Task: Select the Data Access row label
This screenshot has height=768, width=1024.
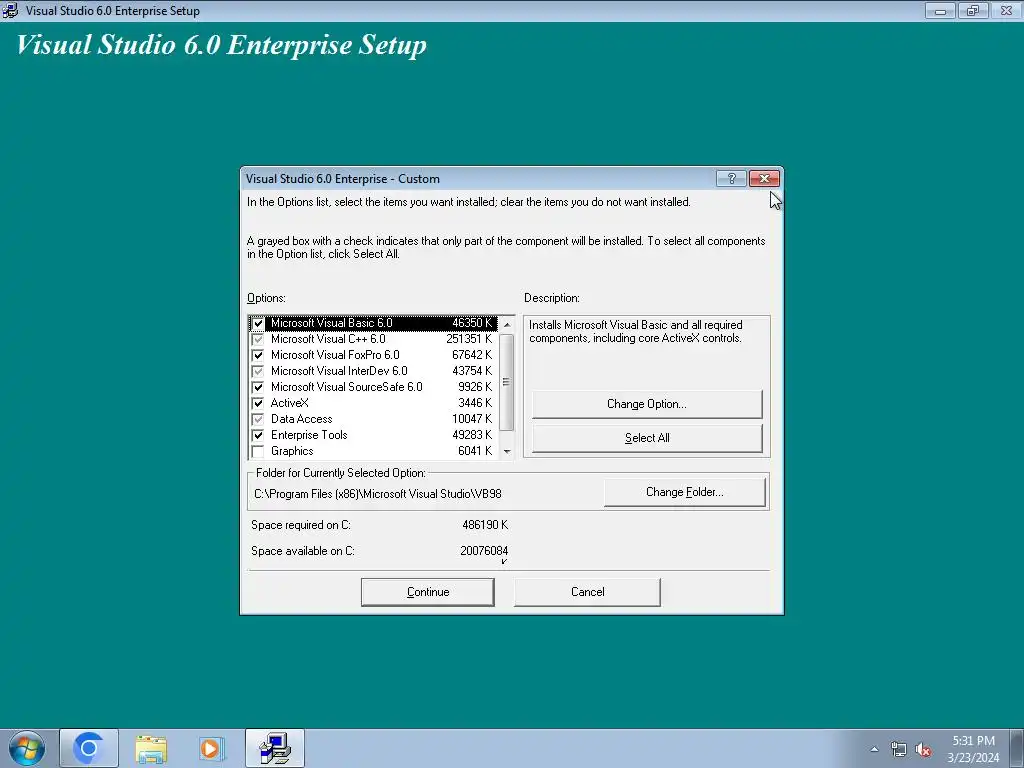Action: pos(301,419)
